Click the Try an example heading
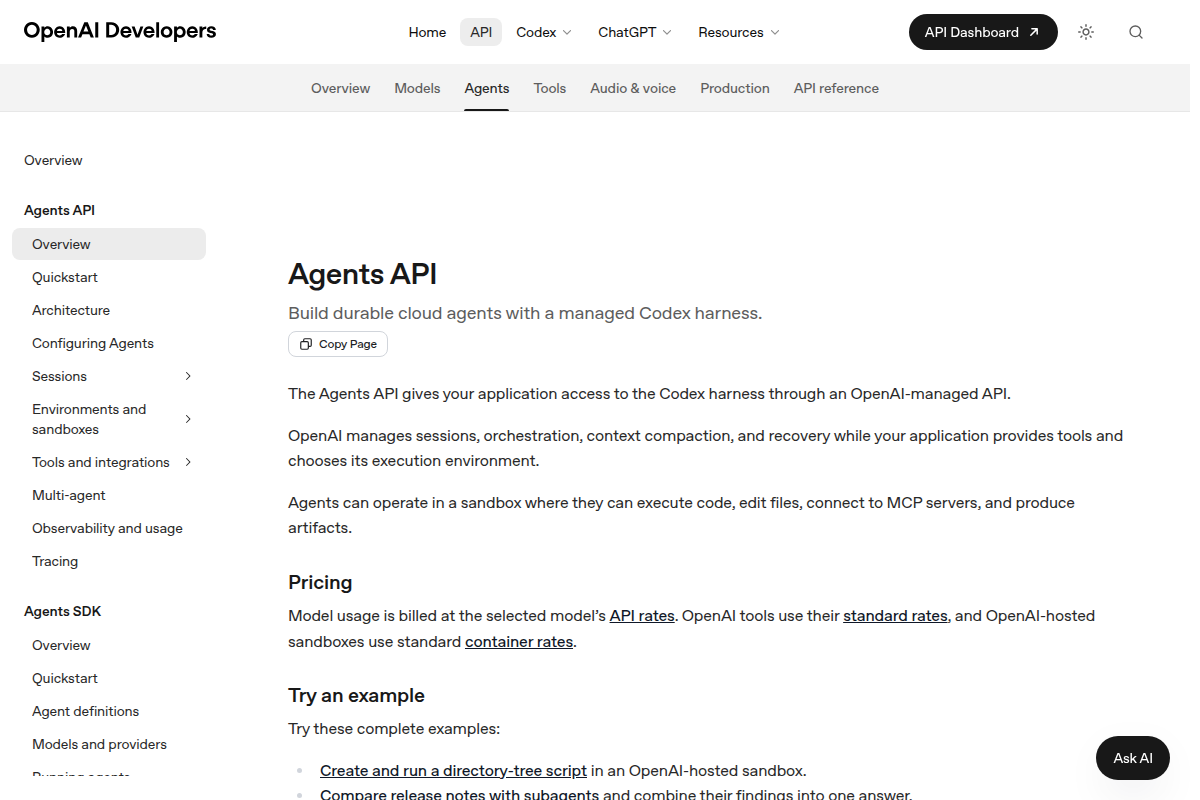 (356, 695)
